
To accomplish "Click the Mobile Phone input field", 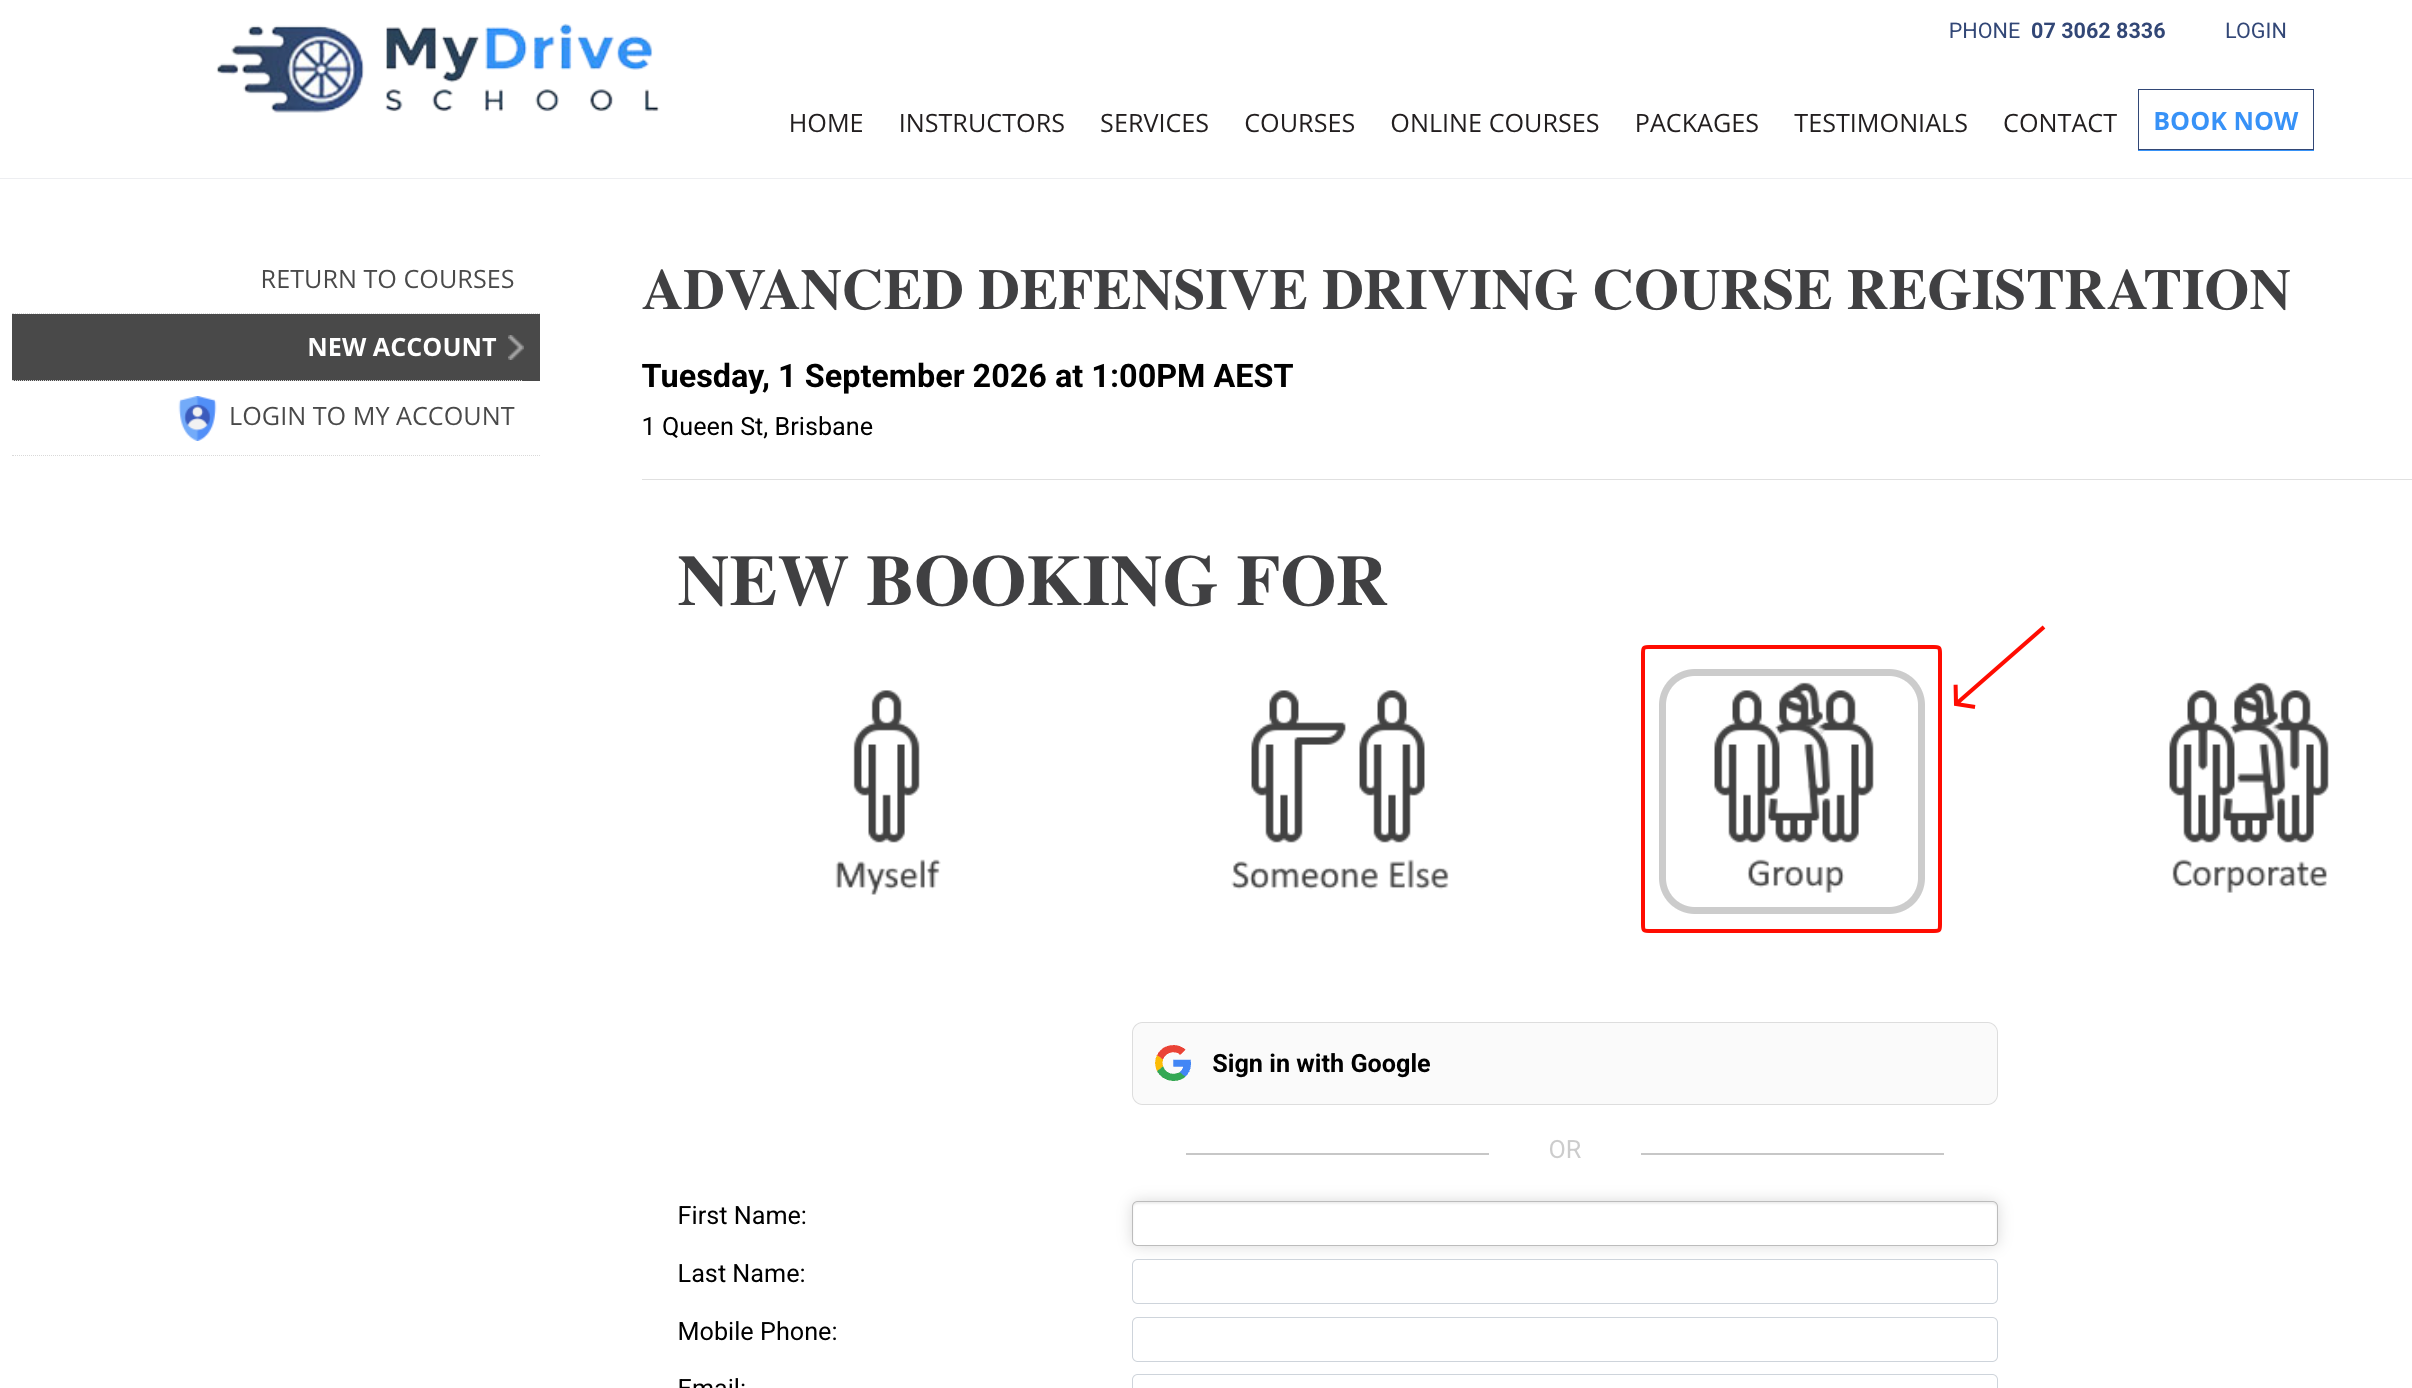I will (x=1564, y=1339).
